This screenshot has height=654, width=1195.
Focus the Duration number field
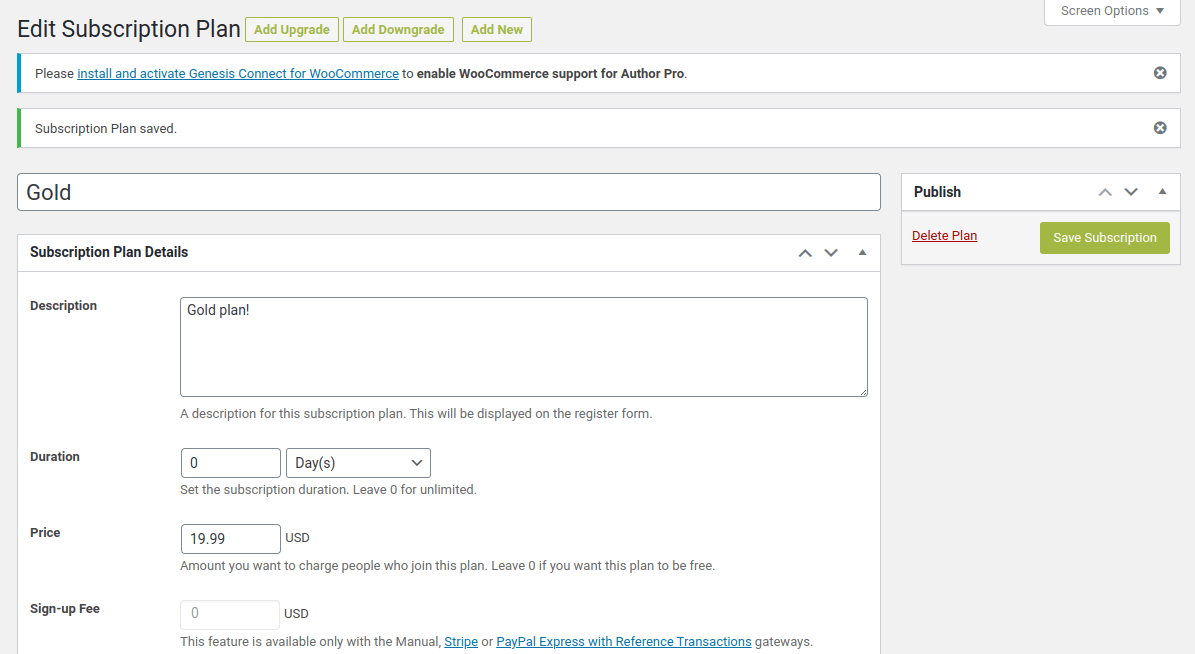(231, 463)
